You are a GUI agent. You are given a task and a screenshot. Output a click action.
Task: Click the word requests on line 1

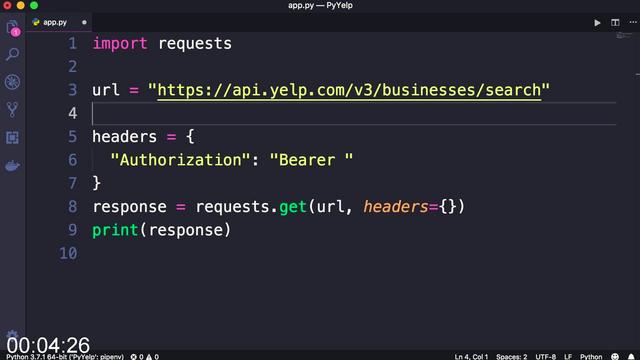point(195,44)
